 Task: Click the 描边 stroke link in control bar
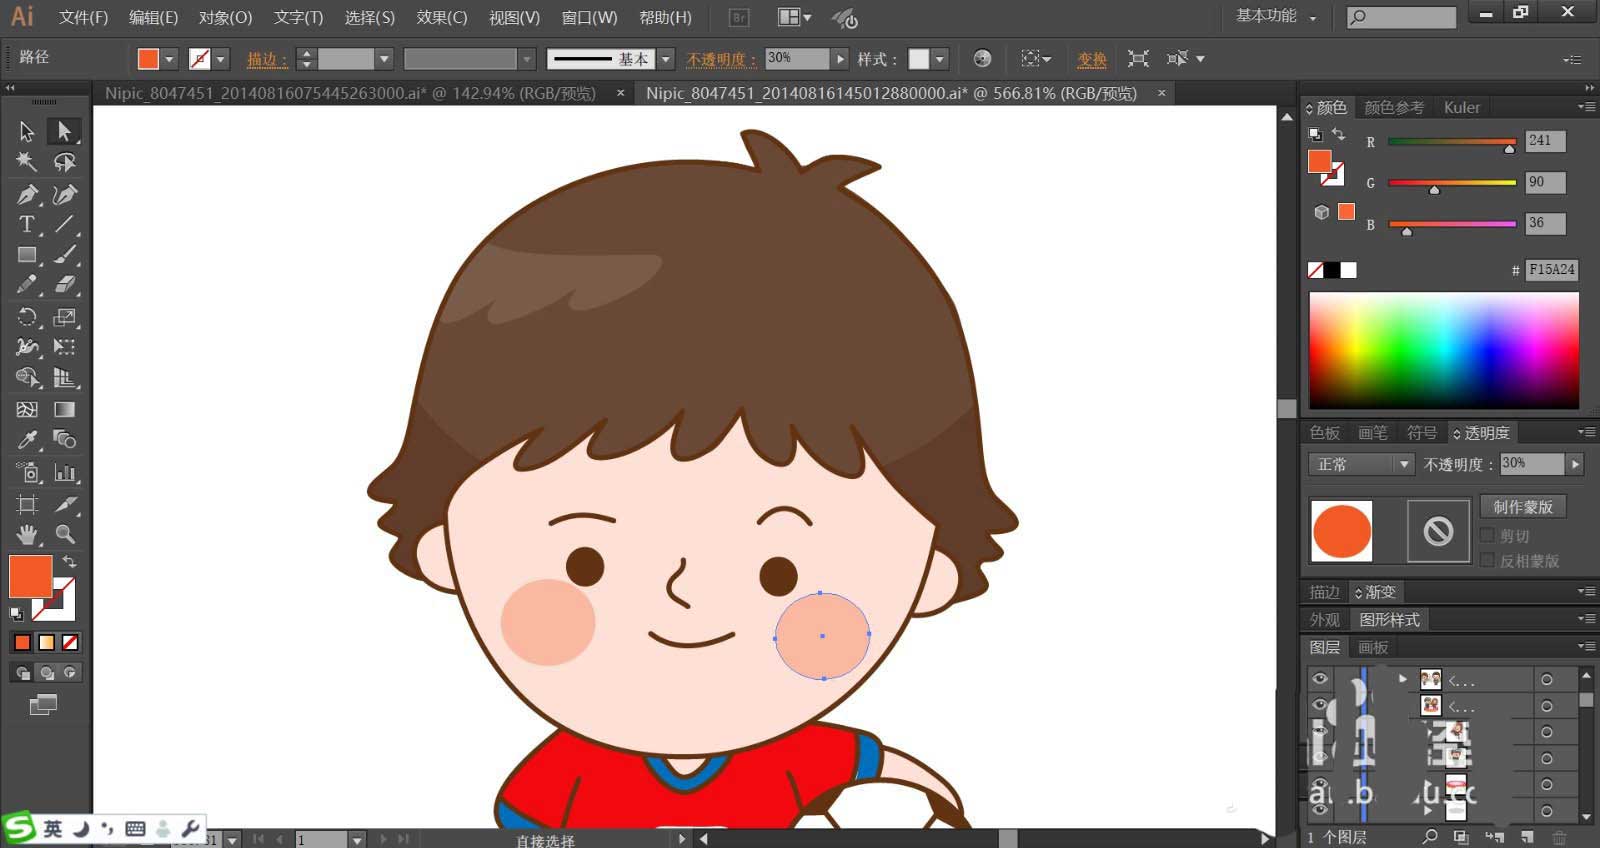[266, 59]
